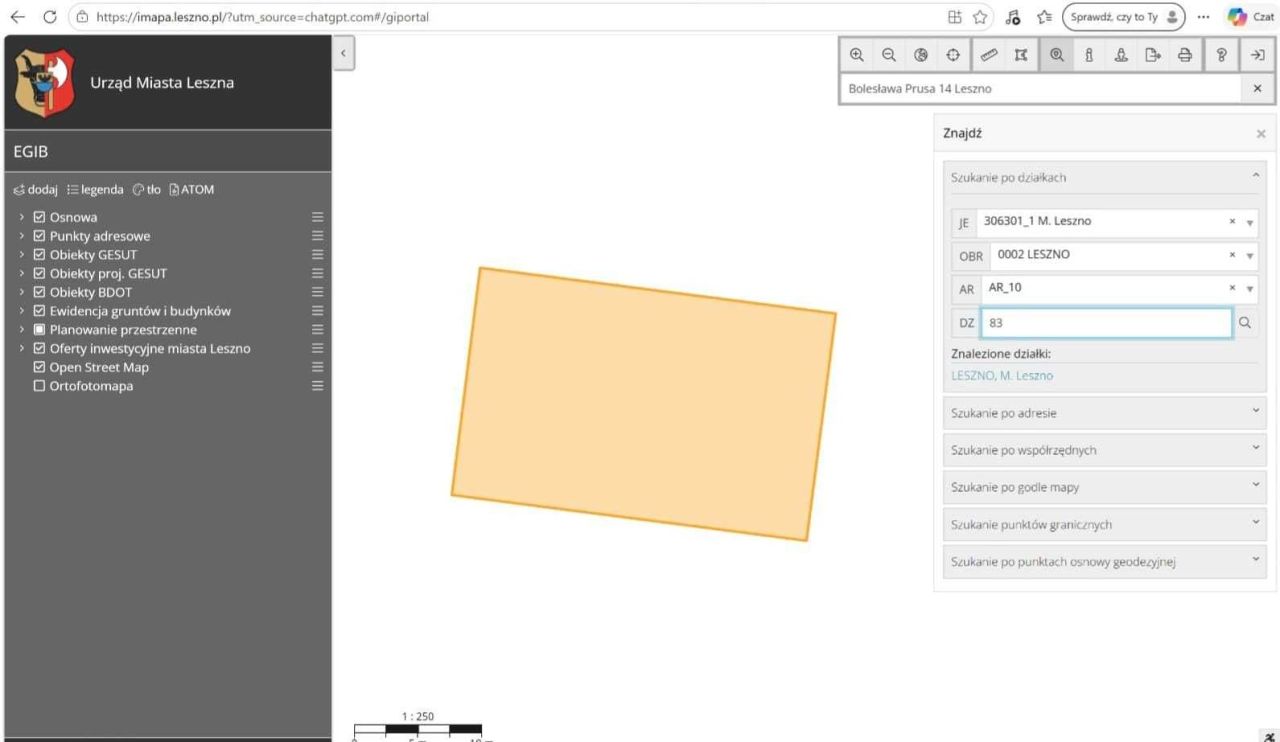Open the browser Czat copilot button
This screenshot has width=1280, height=742.
(1252, 17)
